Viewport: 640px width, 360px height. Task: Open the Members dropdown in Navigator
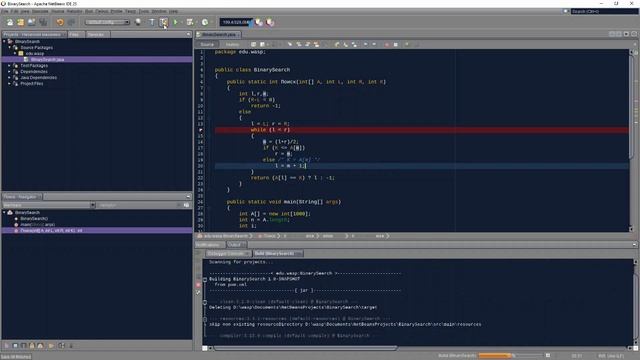49,205
